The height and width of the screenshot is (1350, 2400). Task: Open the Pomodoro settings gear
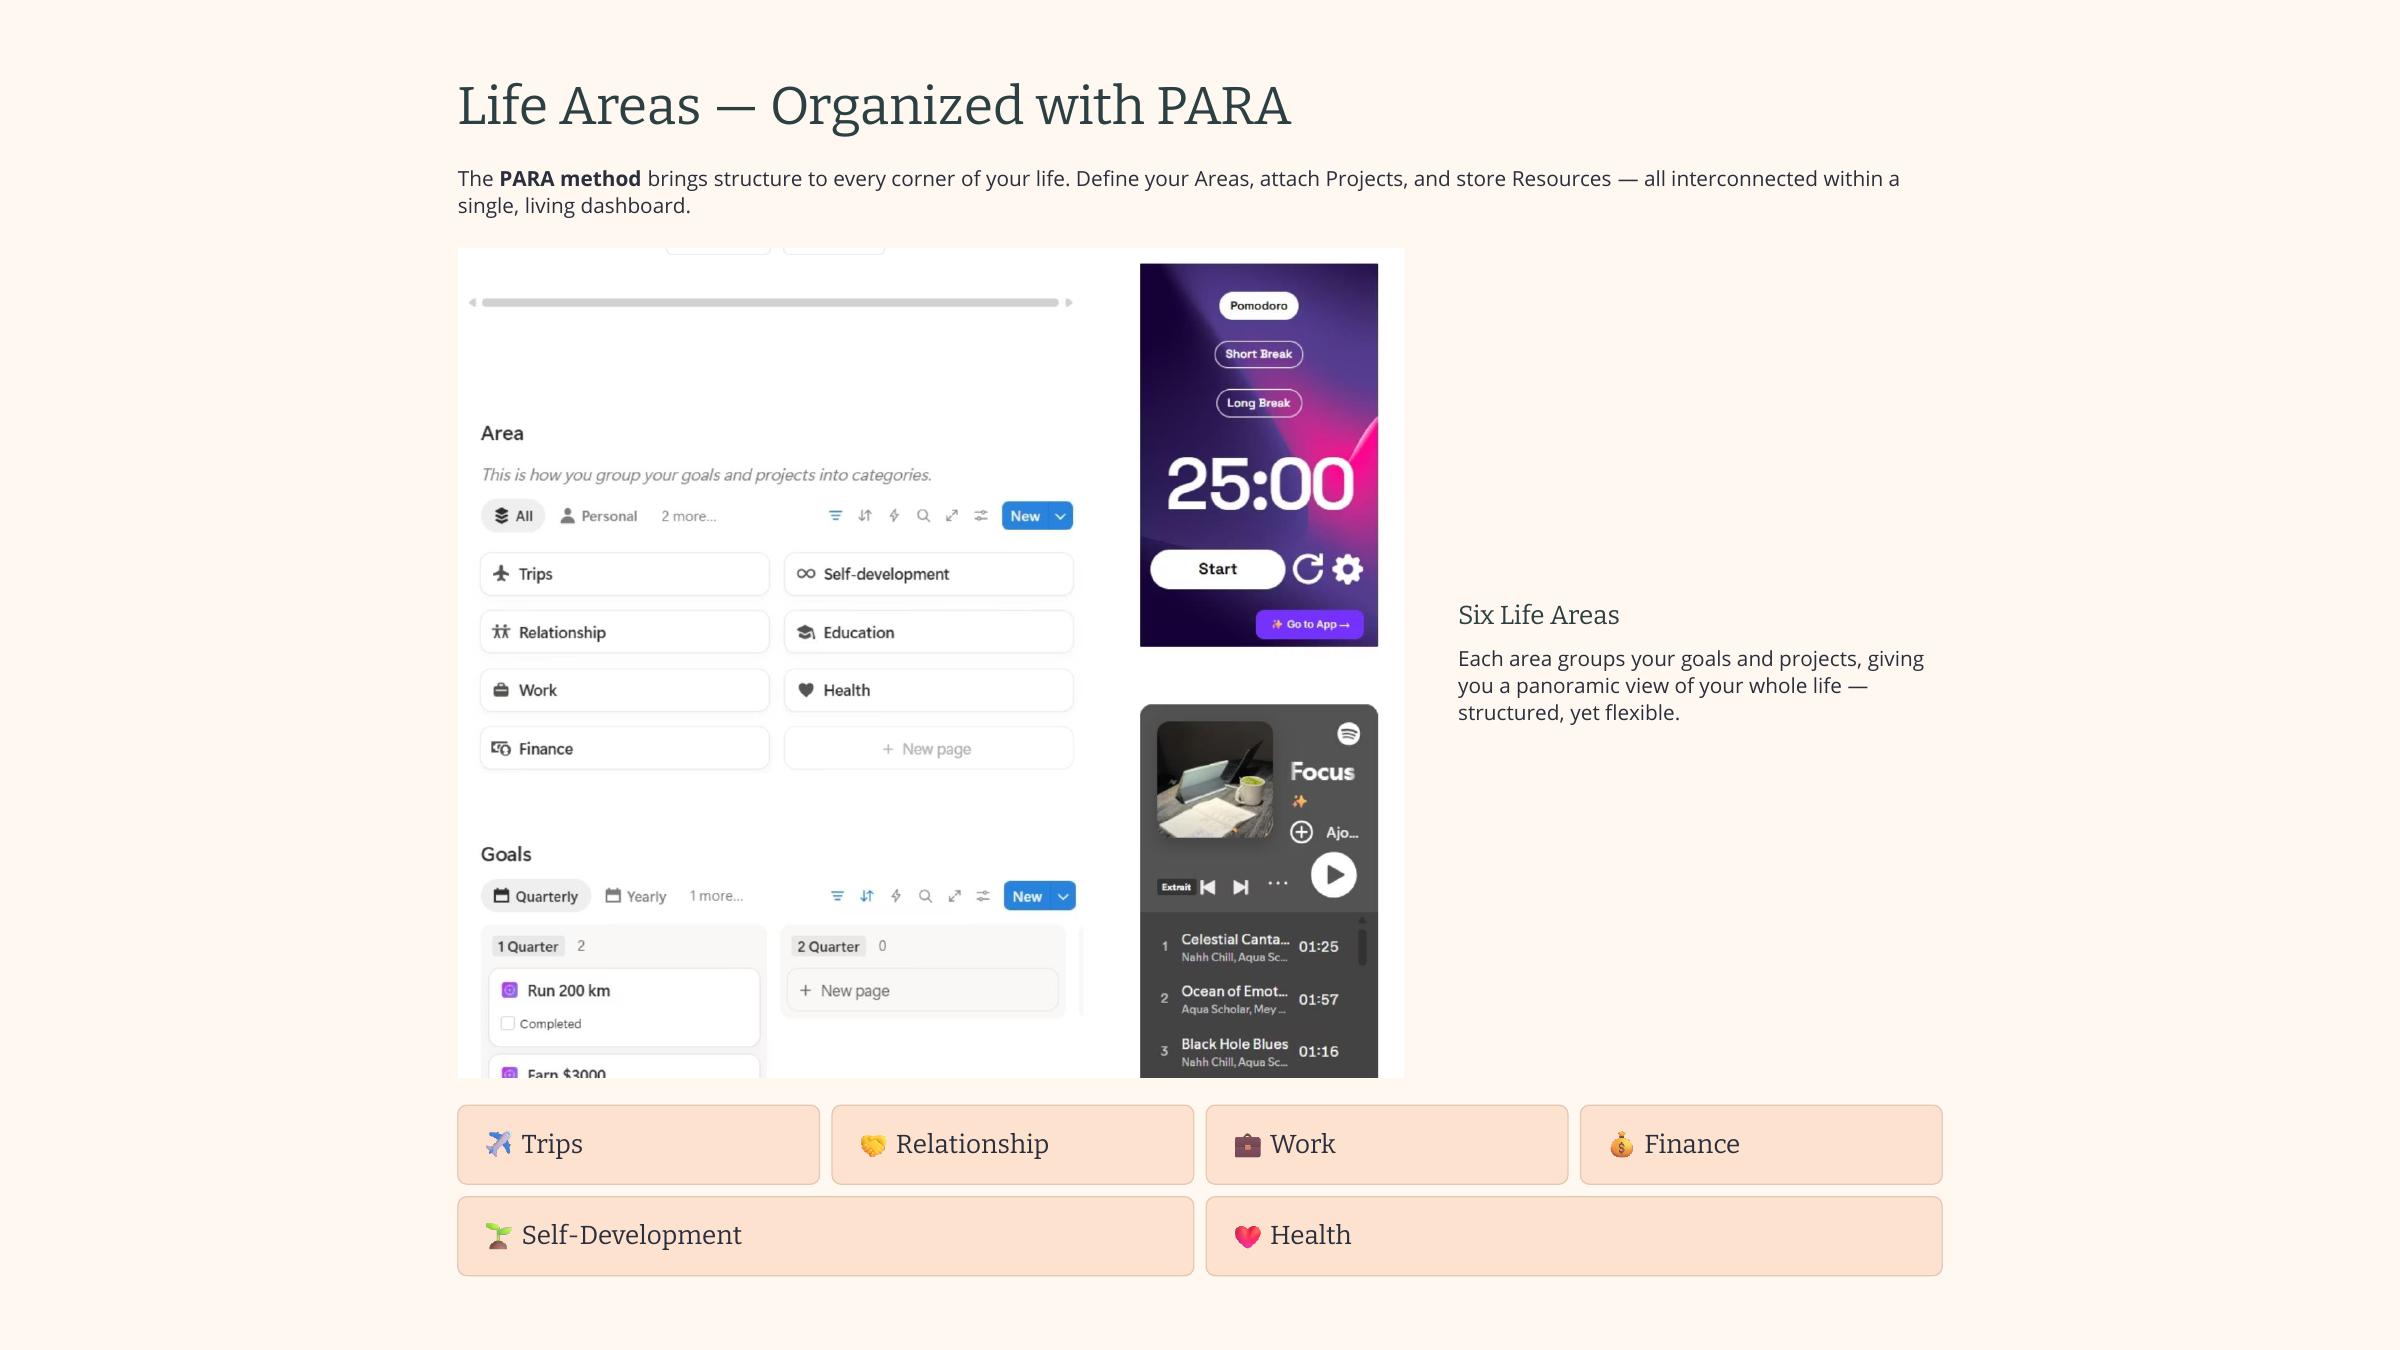click(1348, 569)
